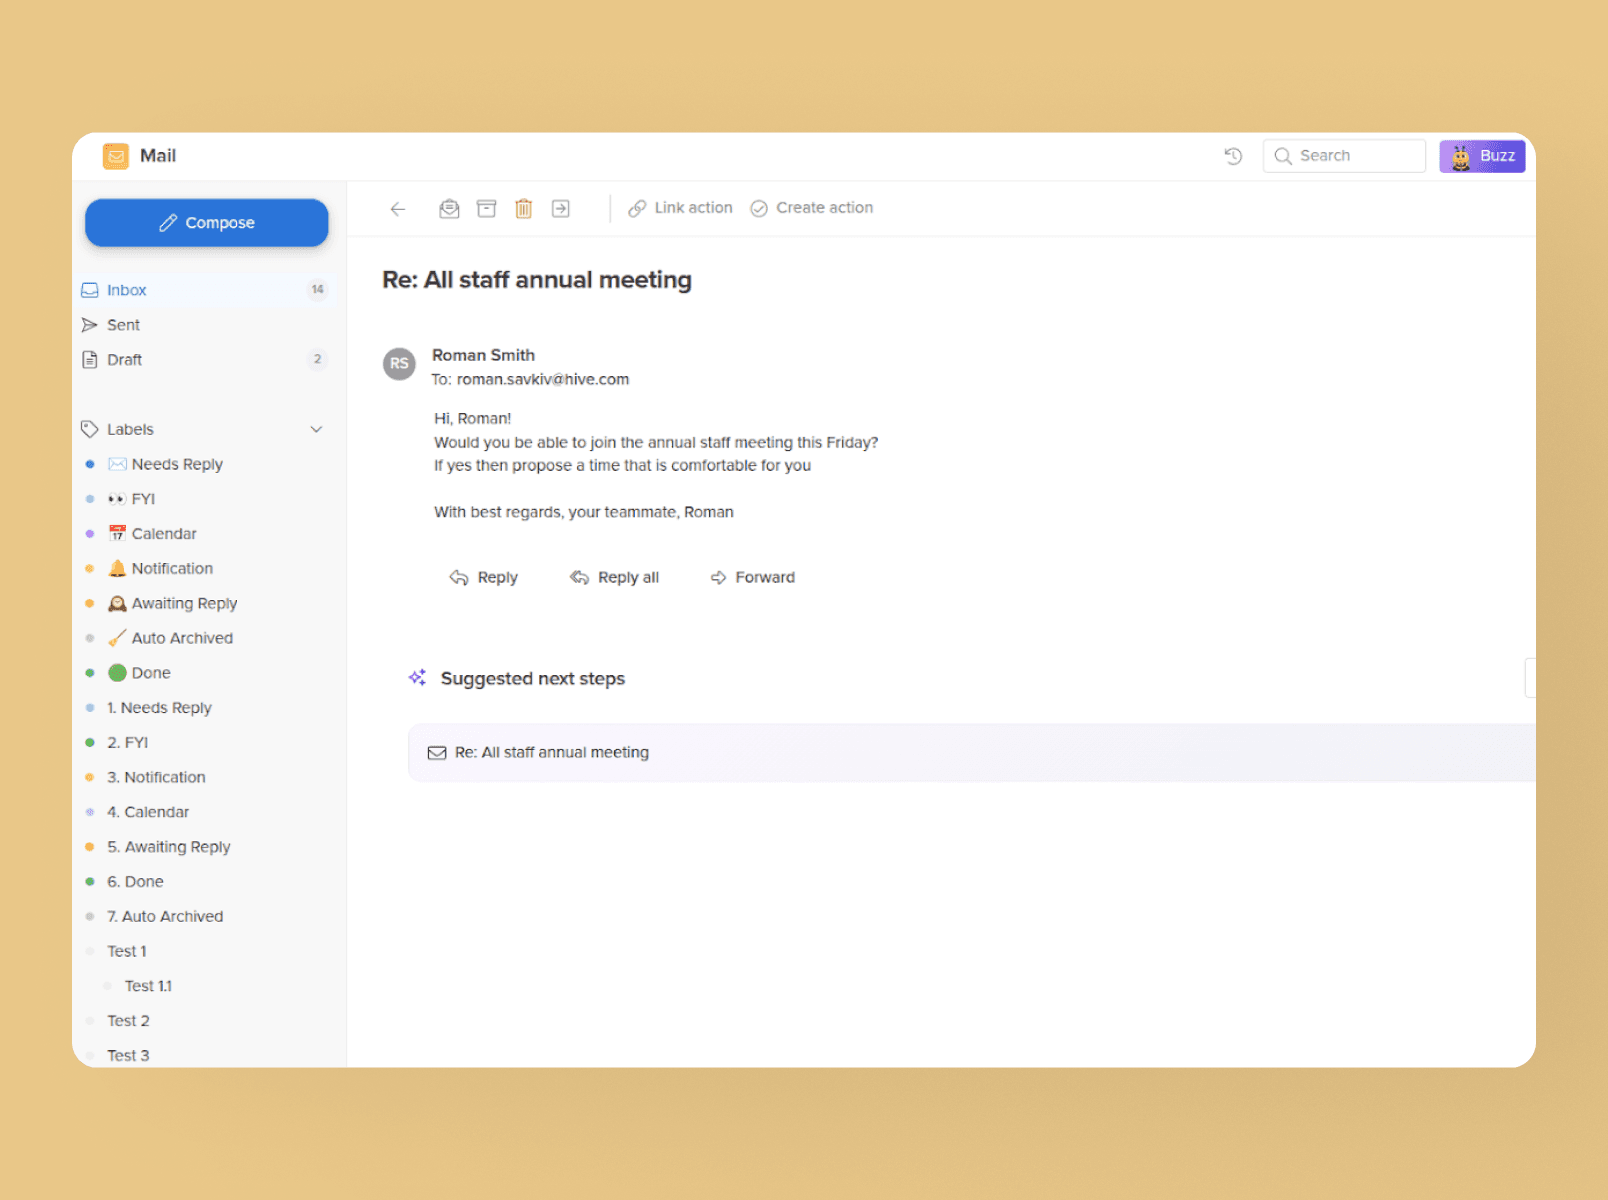
Task: Delete email using the trash icon
Action: click(523, 209)
